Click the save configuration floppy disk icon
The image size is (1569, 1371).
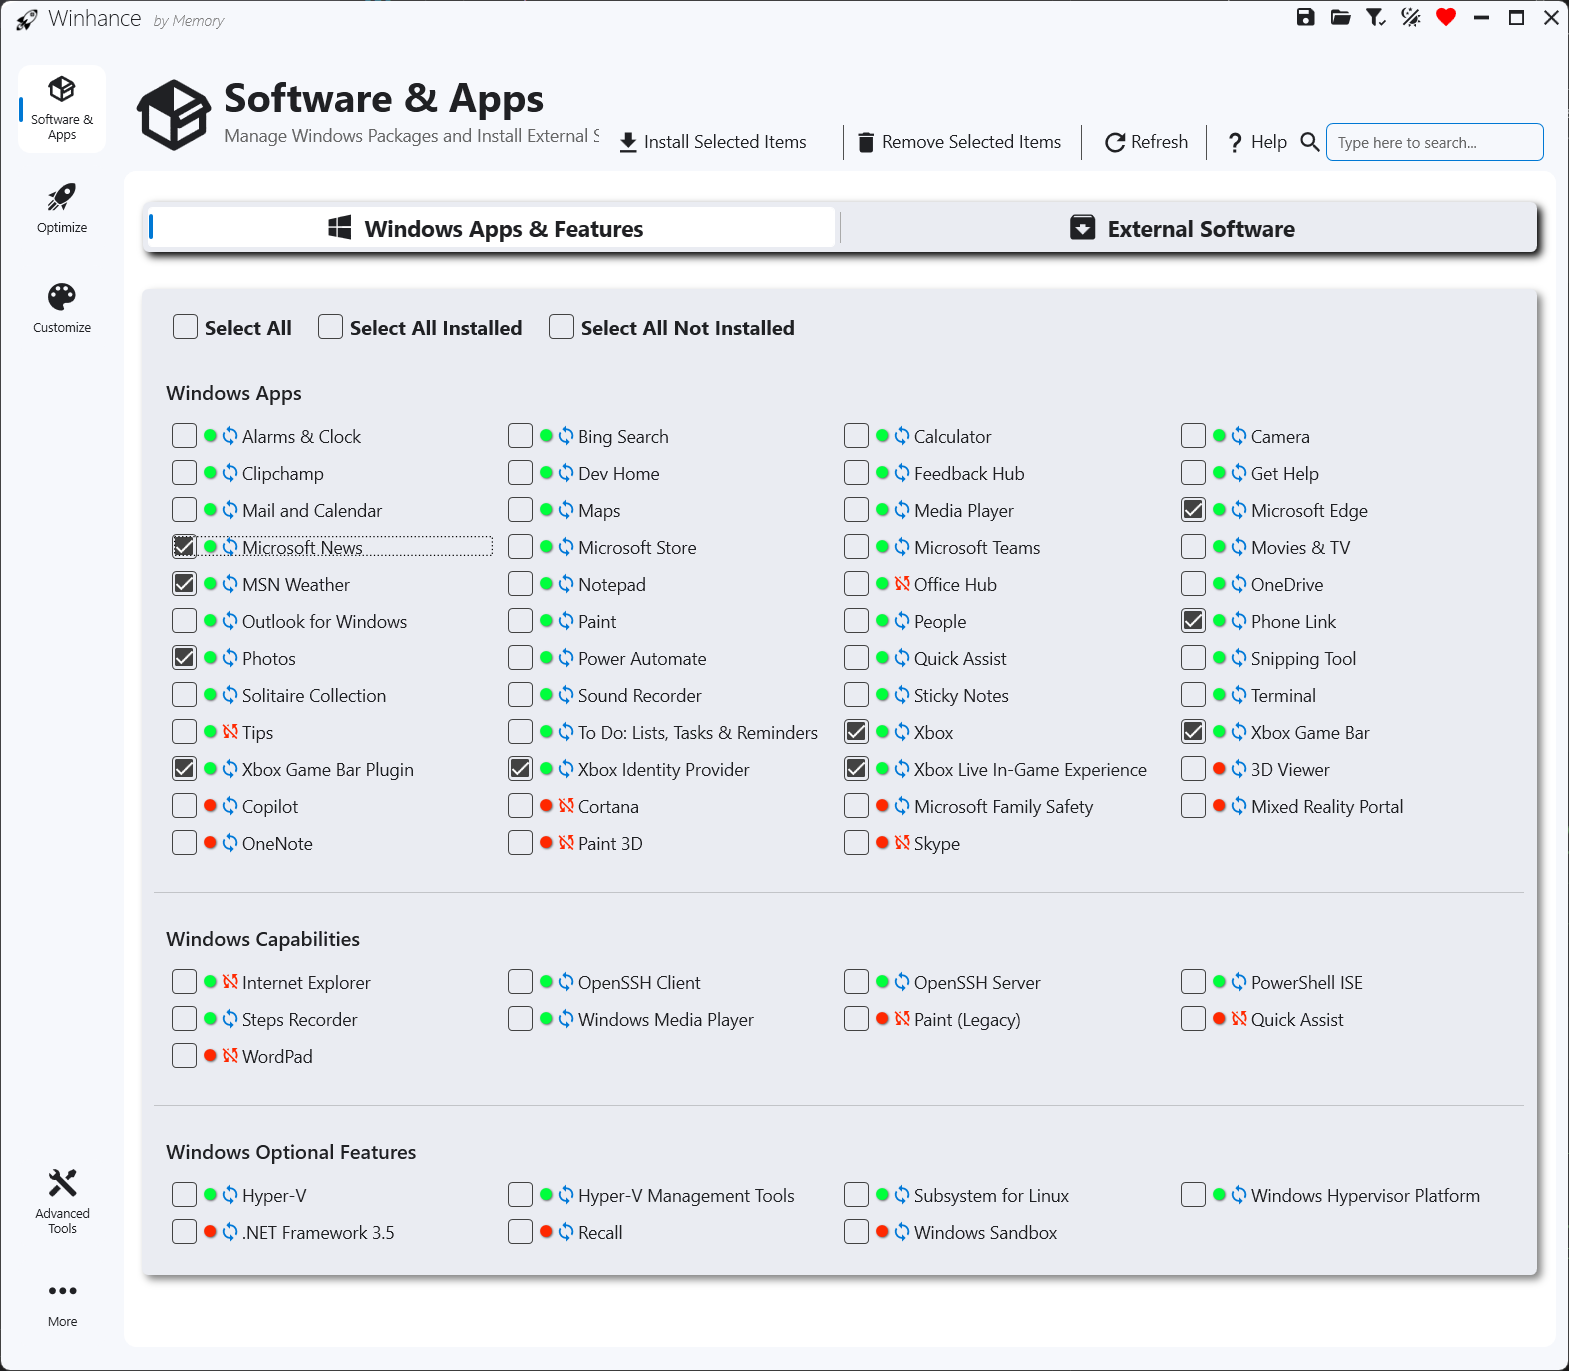pyautogui.click(x=1305, y=17)
